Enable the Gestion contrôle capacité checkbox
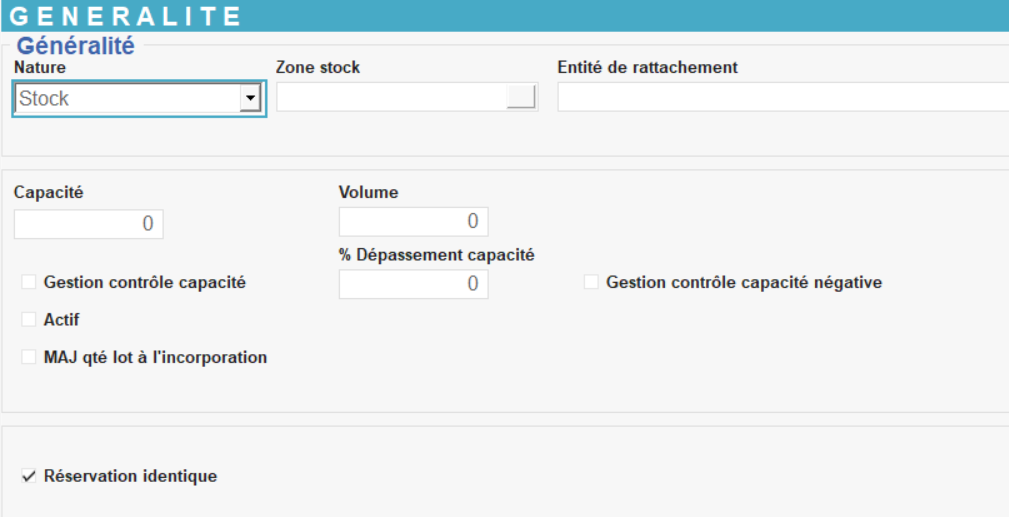Screen dimensions: 1009x517 (x=29, y=283)
